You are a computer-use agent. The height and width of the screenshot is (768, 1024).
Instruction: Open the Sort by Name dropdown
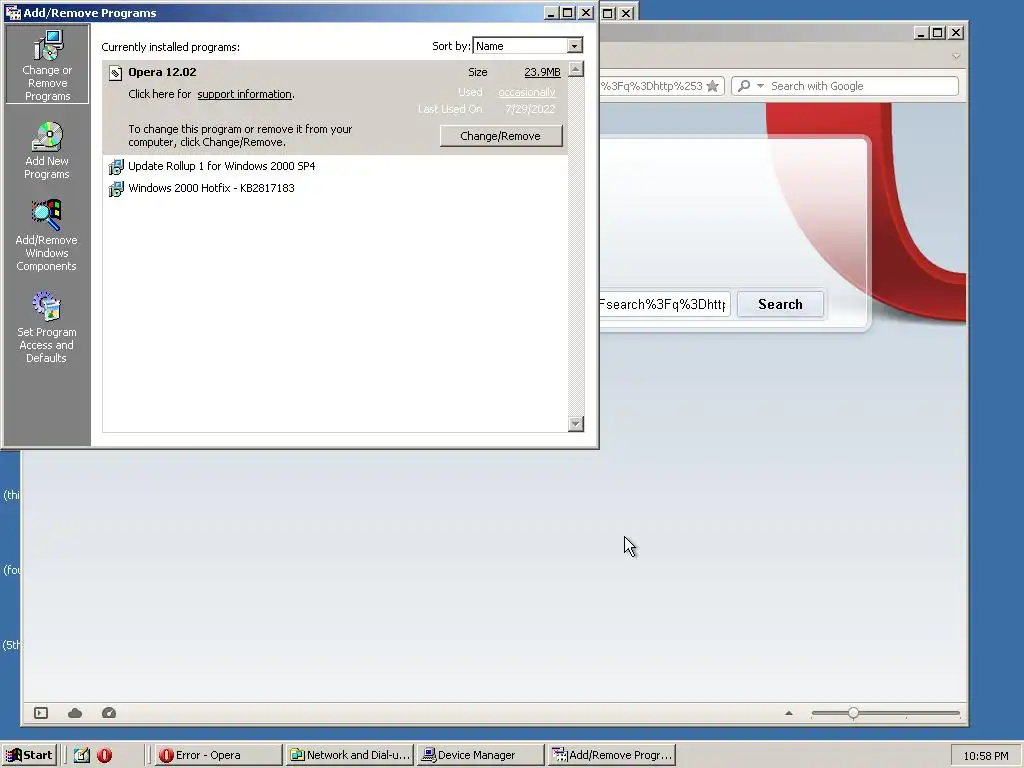point(574,46)
